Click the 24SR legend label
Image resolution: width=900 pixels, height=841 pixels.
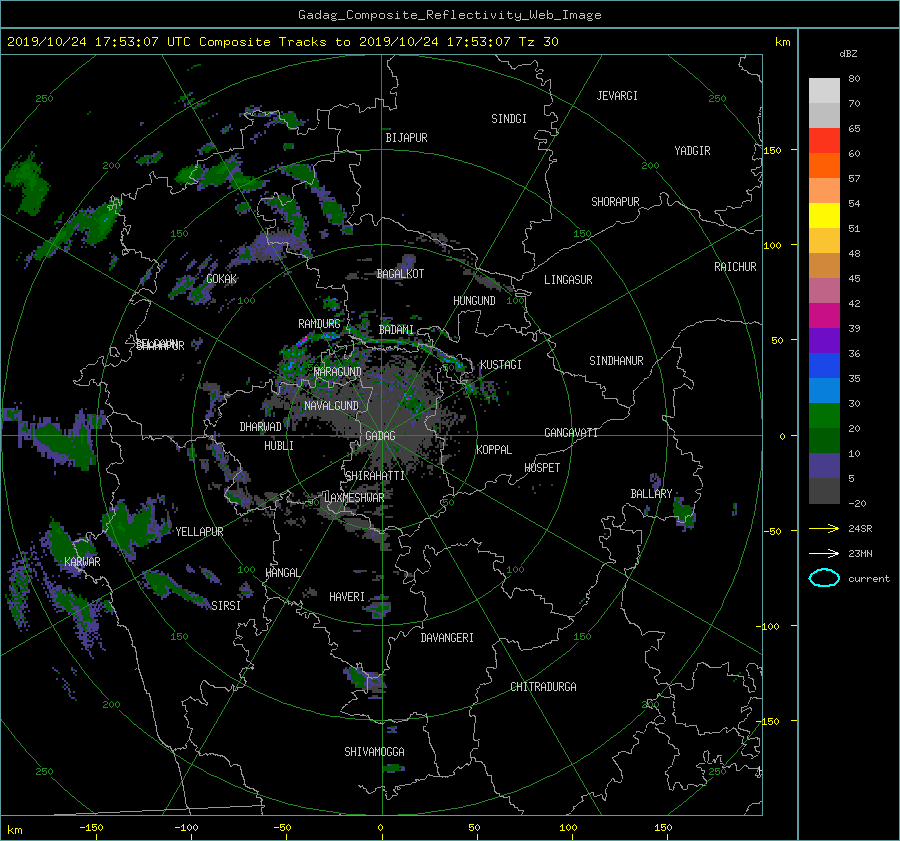coord(860,529)
